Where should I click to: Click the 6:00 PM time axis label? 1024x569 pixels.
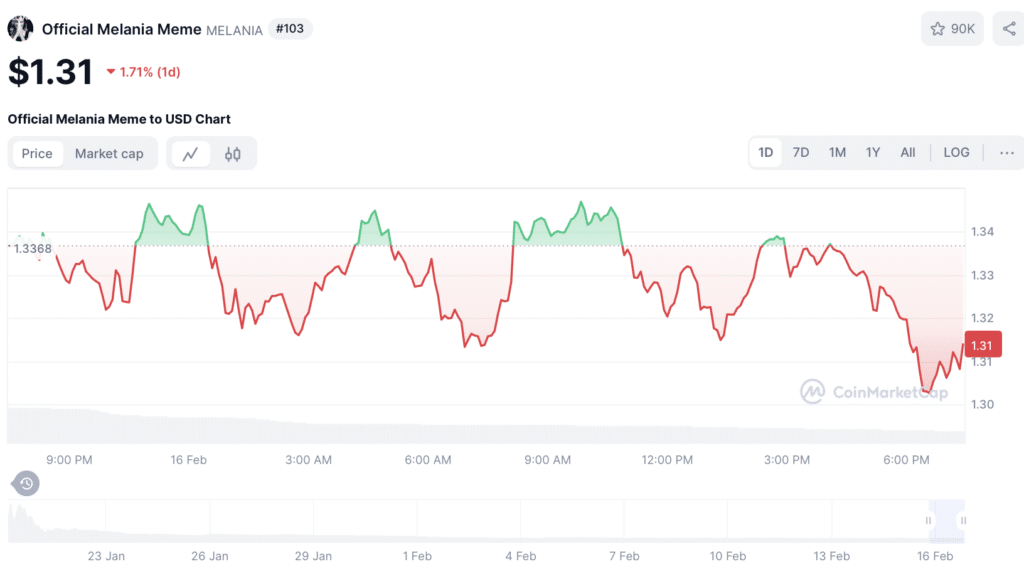(x=906, y=460)
